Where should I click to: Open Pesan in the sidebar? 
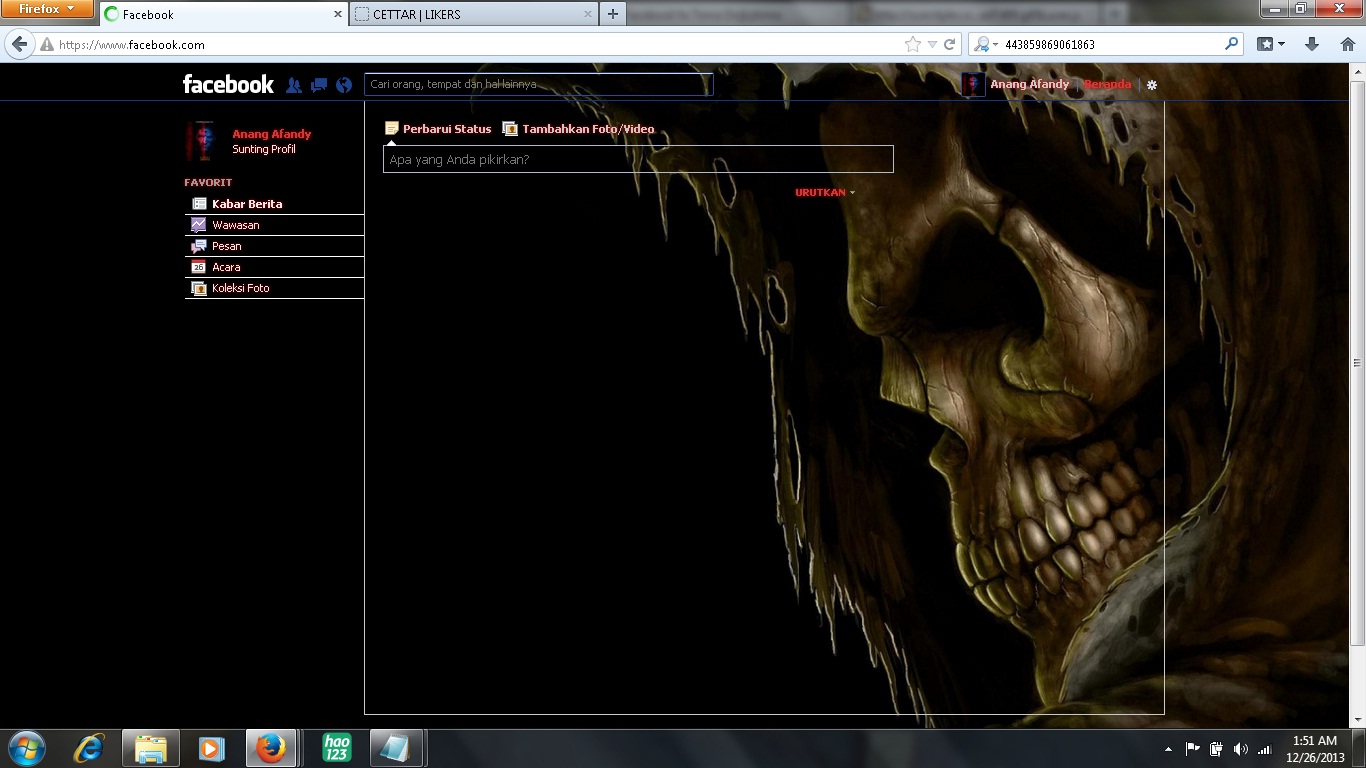(274, 246)
